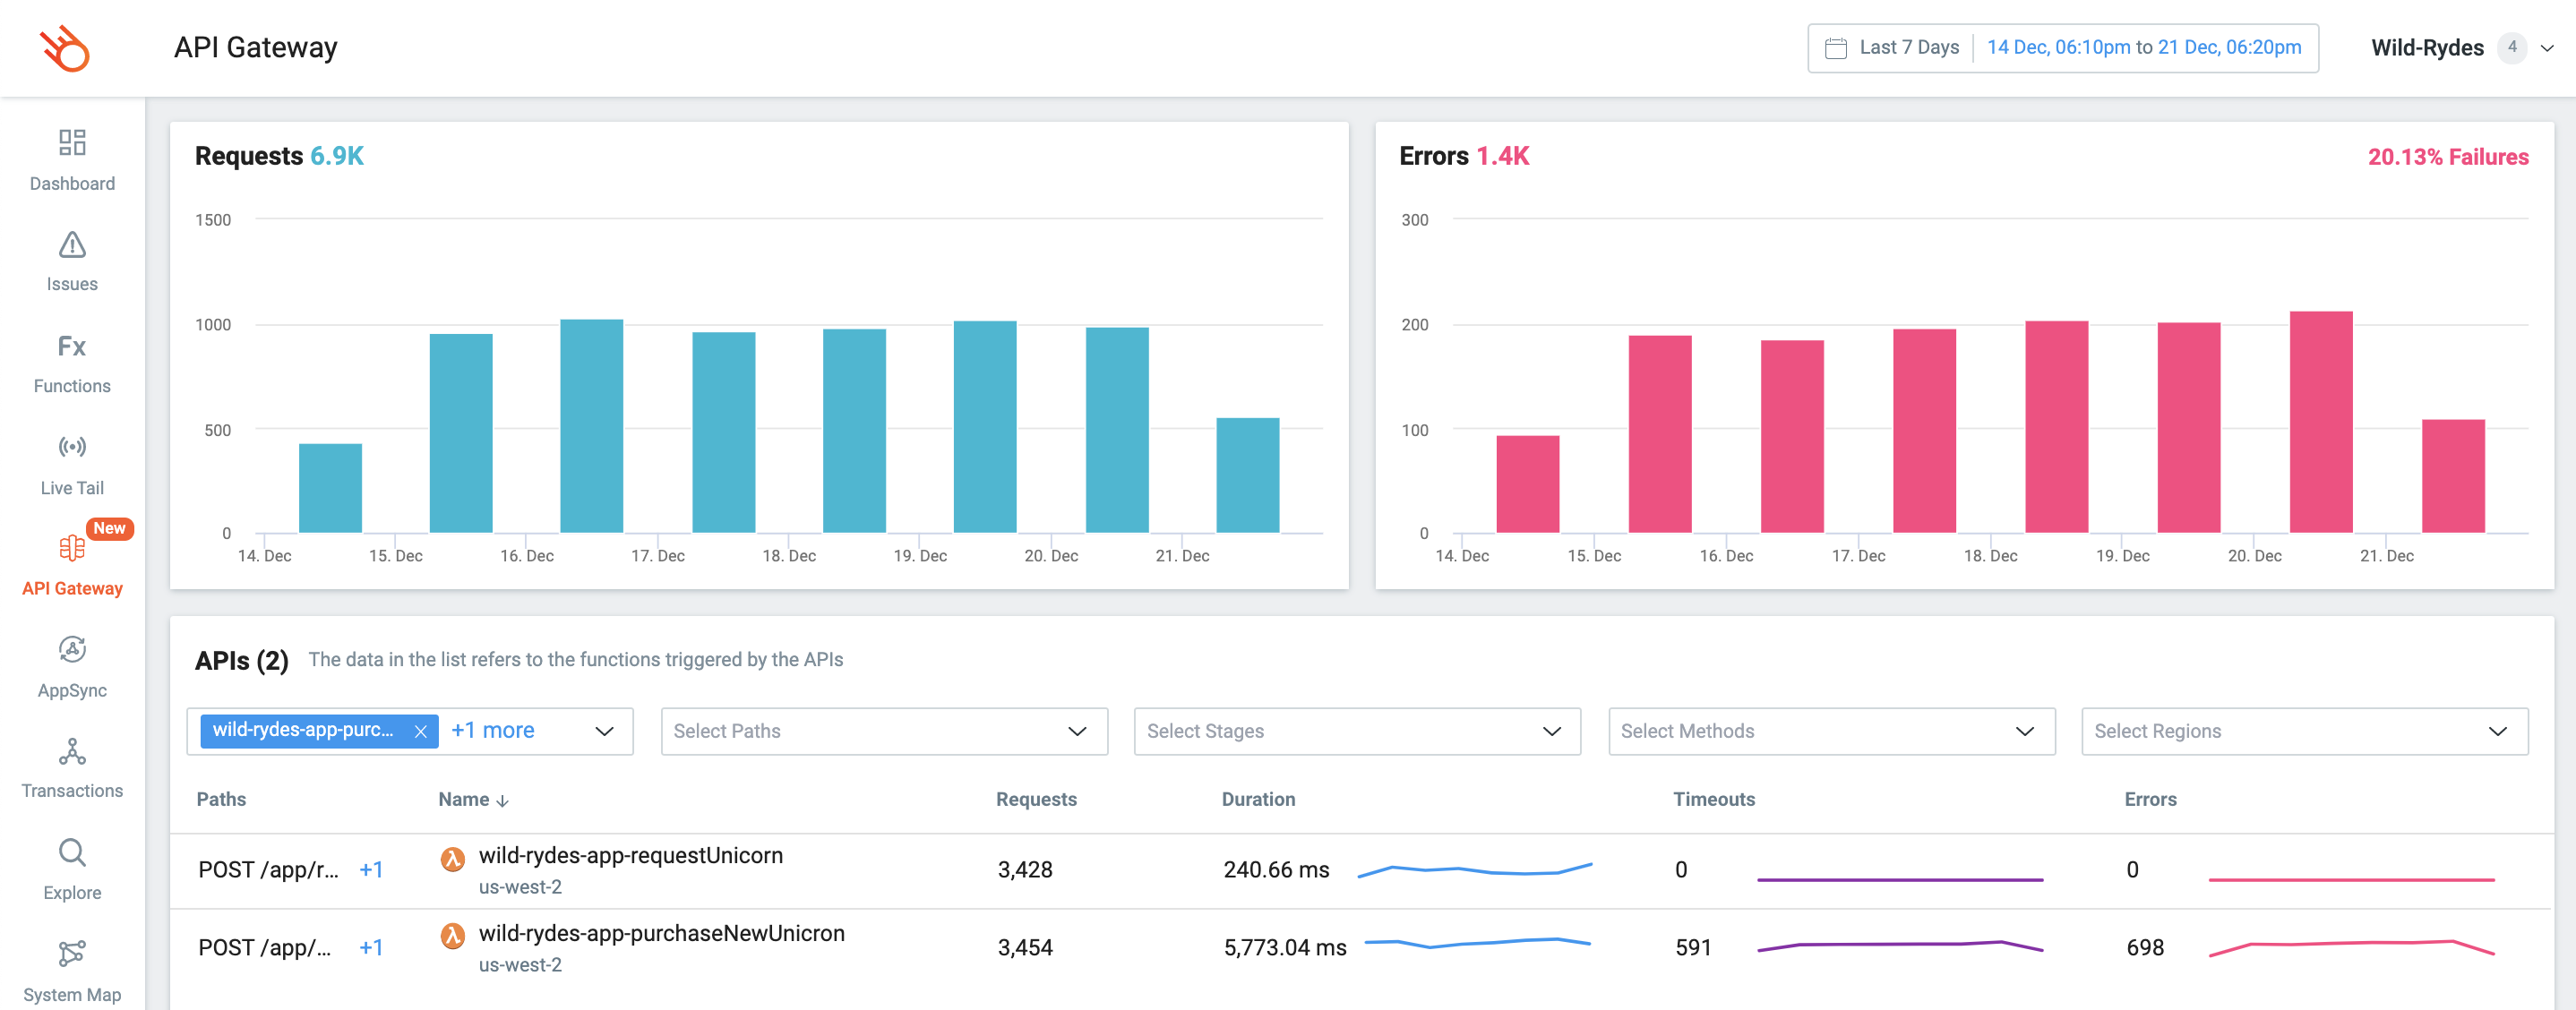Open the Select Stages dropdown
The image size is (2576, 1010).
(x=1357, y=731)
